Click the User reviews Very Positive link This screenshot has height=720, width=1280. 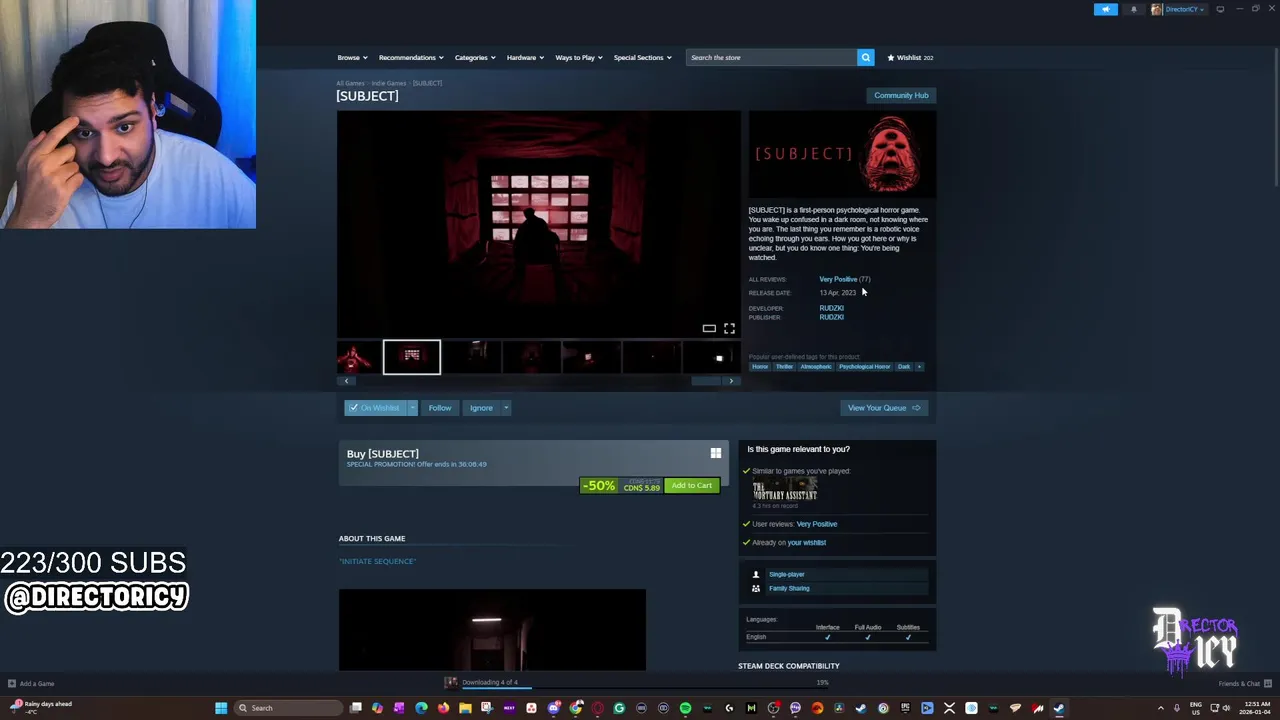(817, 524)
